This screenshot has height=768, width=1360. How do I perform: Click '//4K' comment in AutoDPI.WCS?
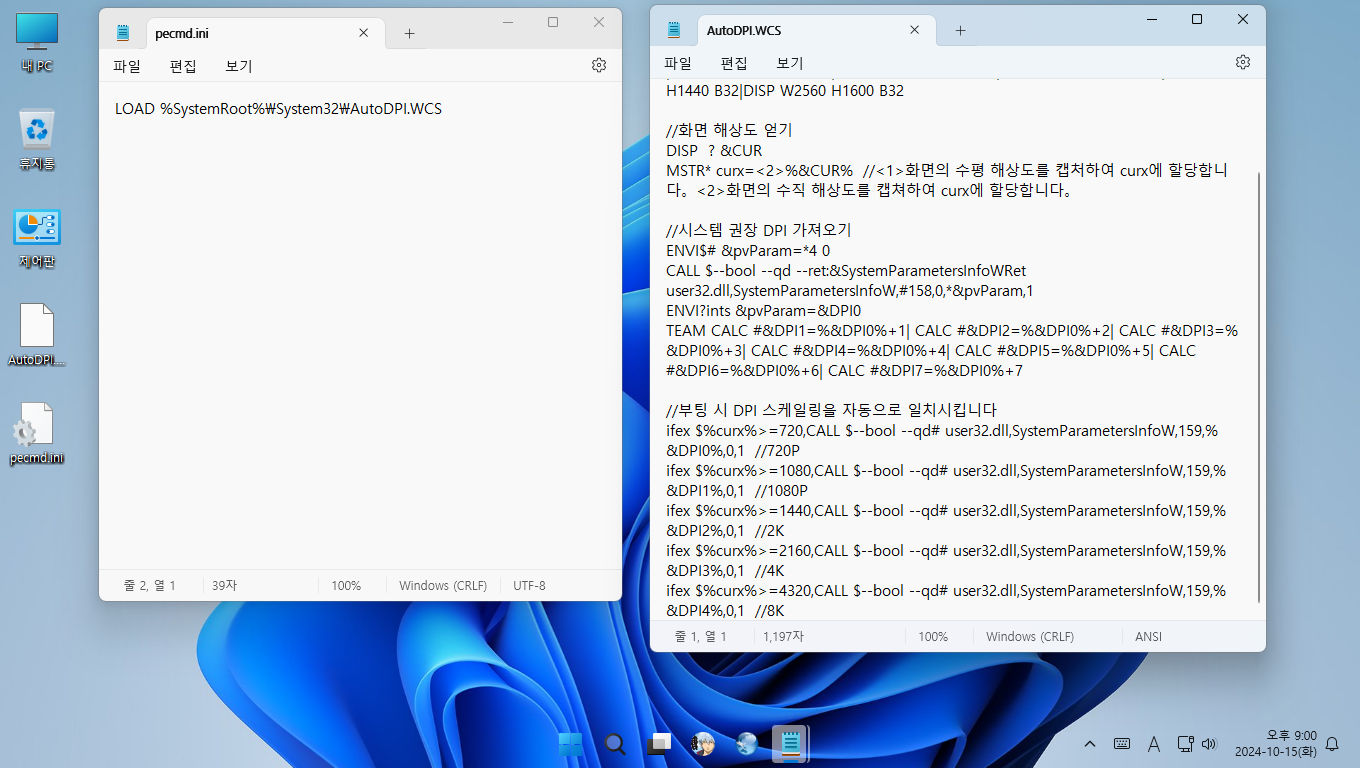coord(770,571)
